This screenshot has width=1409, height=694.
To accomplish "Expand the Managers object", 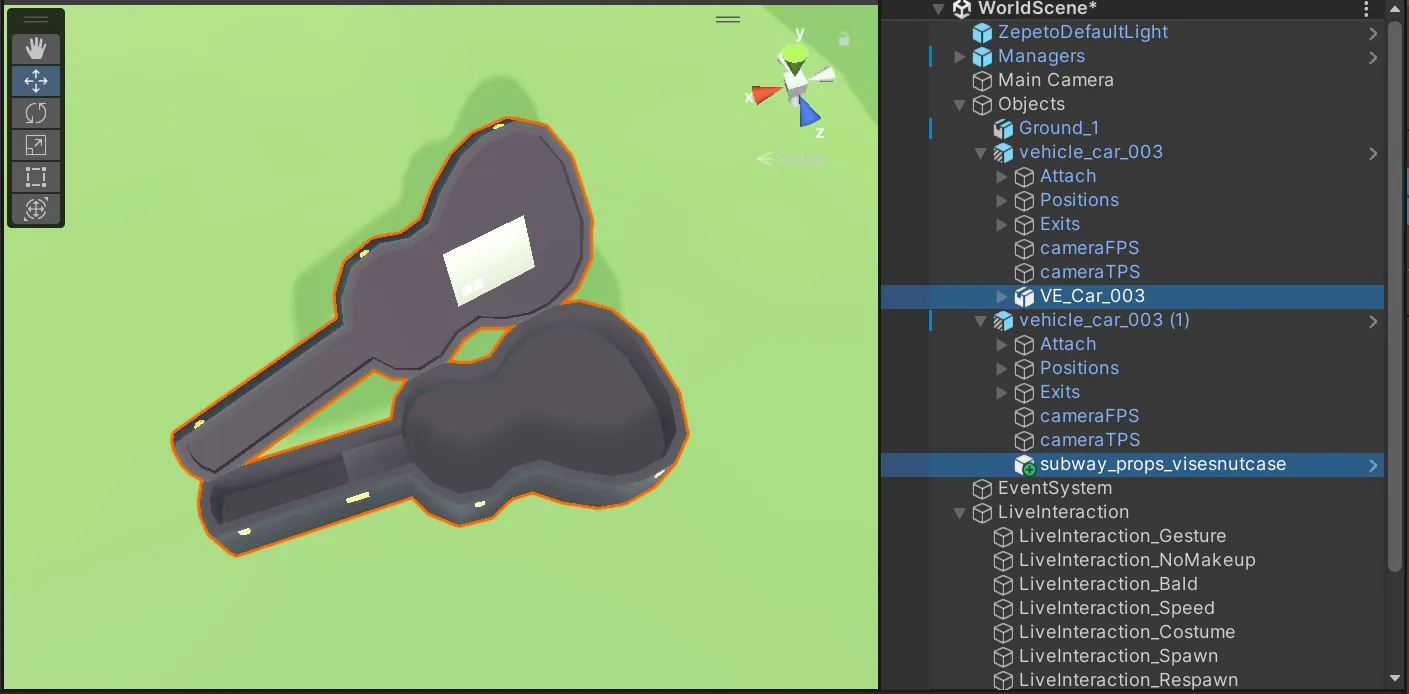I will (960, 57).
